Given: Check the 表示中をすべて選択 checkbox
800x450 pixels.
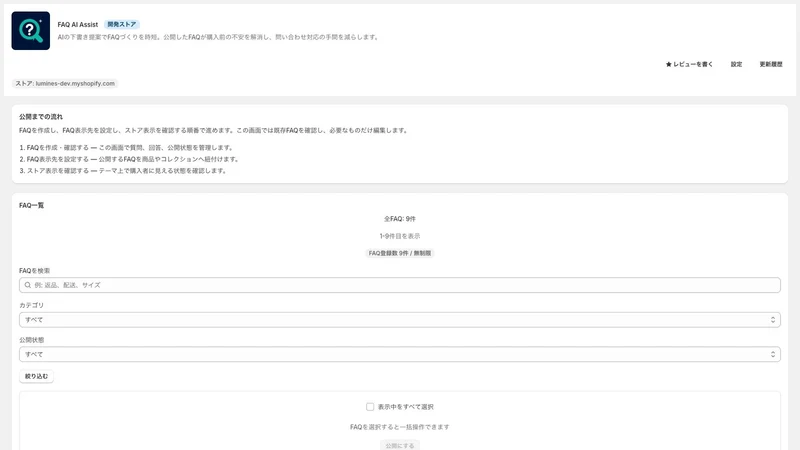Looking at the screenshot, I should coord(370,407).
